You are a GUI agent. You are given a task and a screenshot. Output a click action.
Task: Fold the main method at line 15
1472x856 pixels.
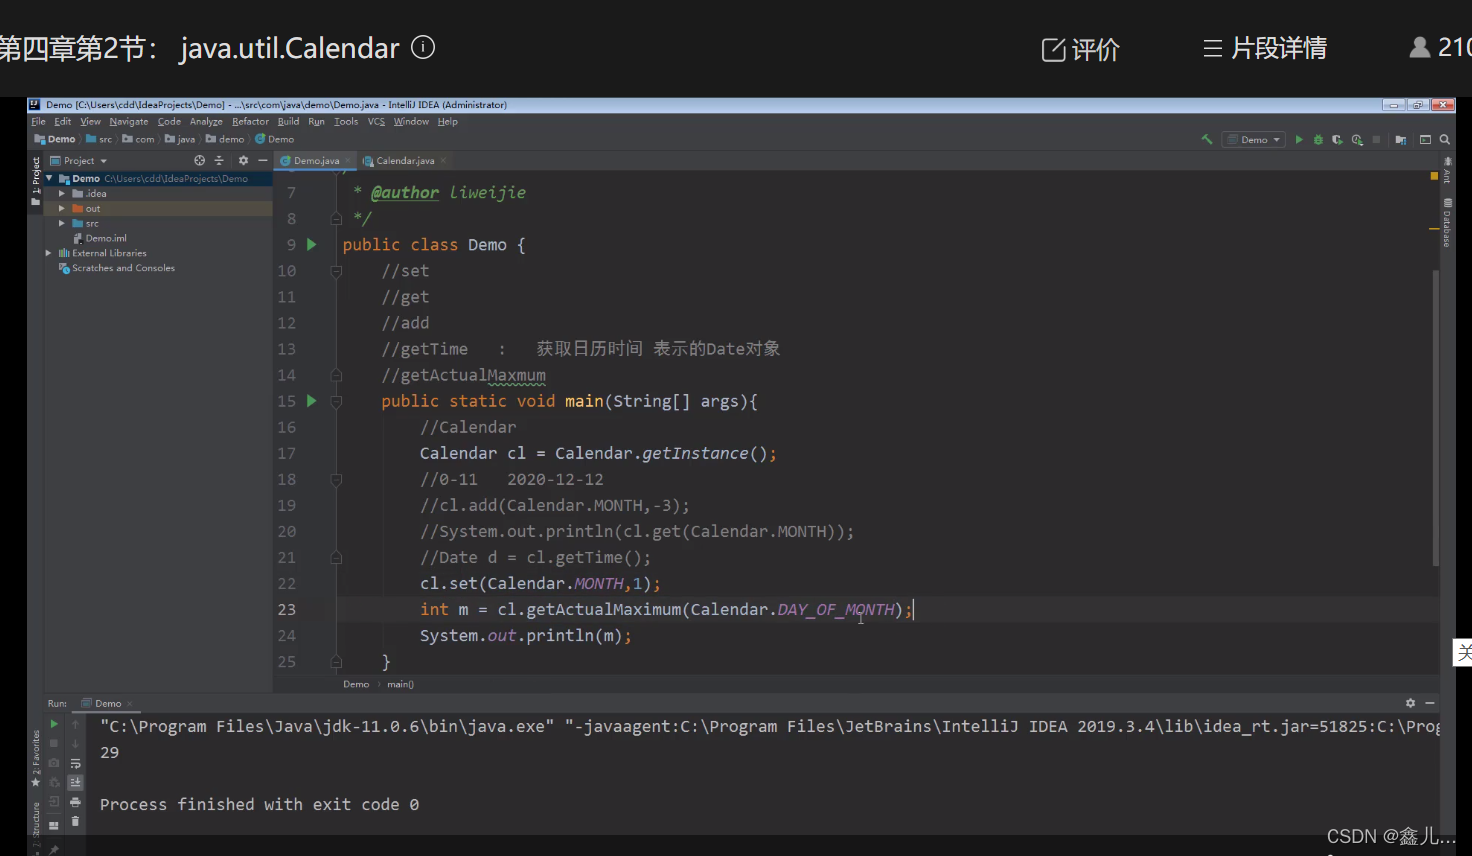(336, 401)
